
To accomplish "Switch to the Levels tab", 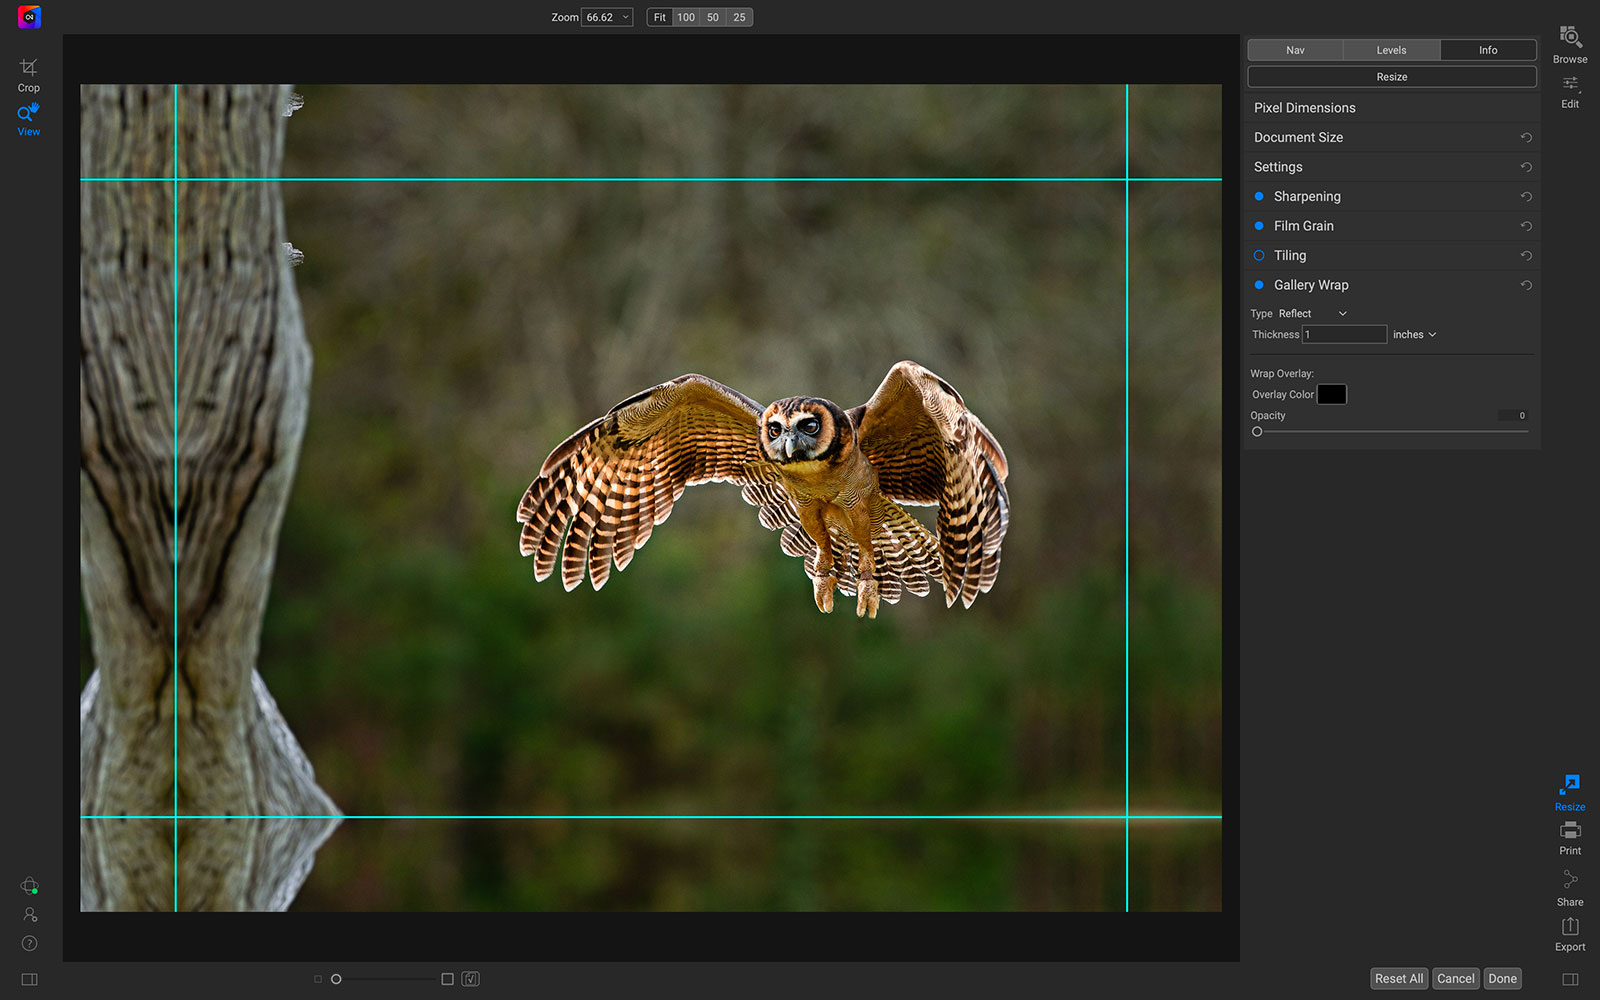I will click(1391, 50).
